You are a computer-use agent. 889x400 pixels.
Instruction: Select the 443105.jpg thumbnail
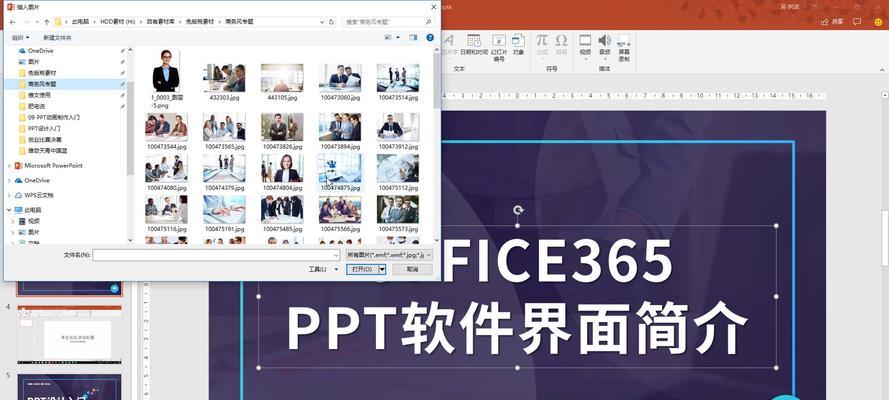[282, 78]
